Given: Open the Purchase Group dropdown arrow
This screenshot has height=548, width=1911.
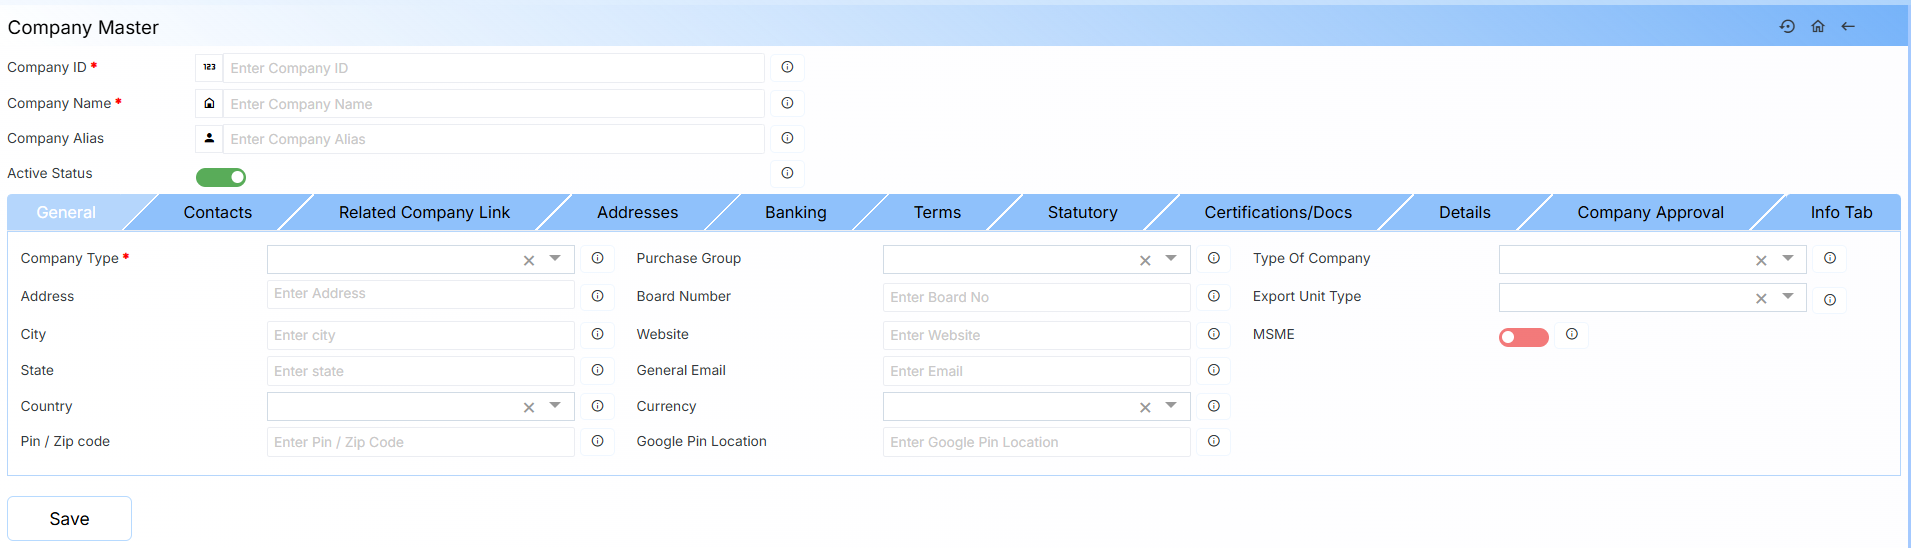Looking at the screenshot, I should click(x=1171, y=259).
